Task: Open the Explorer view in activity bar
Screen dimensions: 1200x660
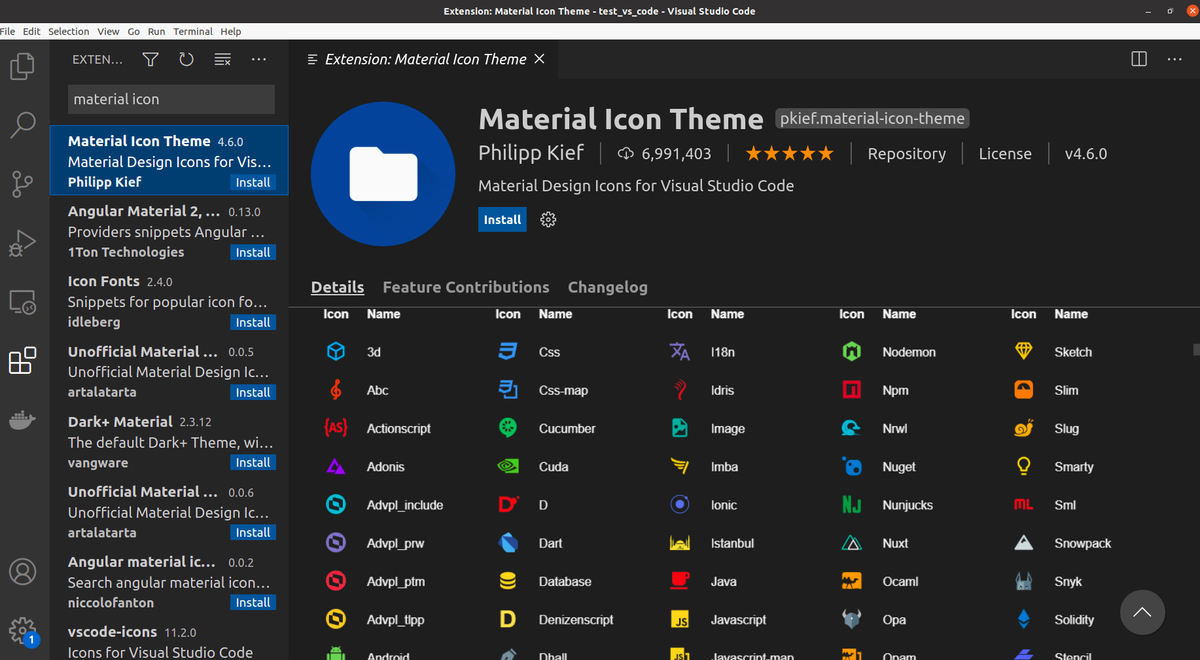Action: 22,67
